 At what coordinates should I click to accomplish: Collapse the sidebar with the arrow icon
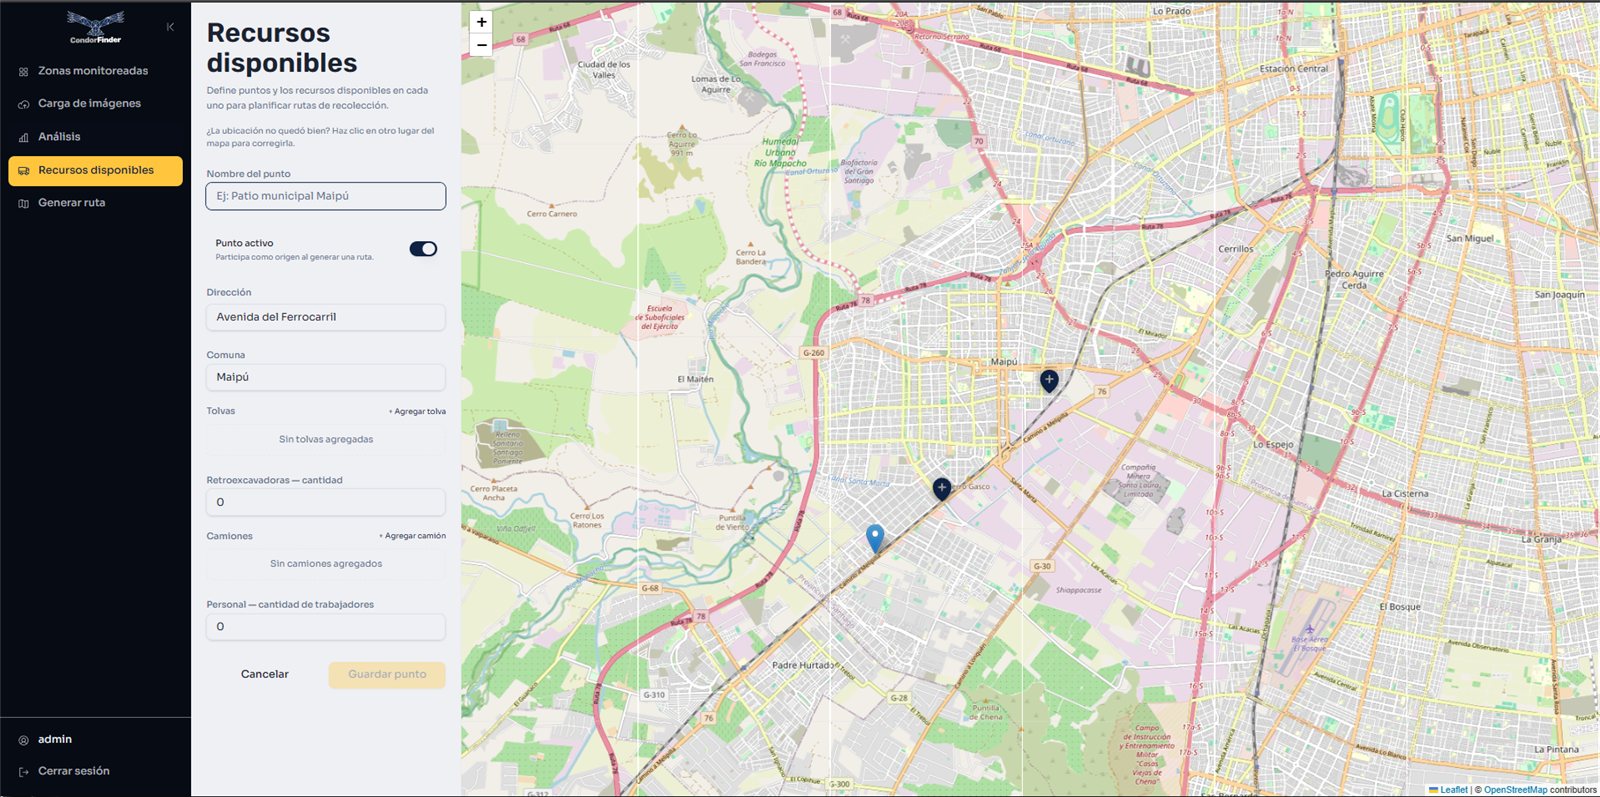(170, 27)
